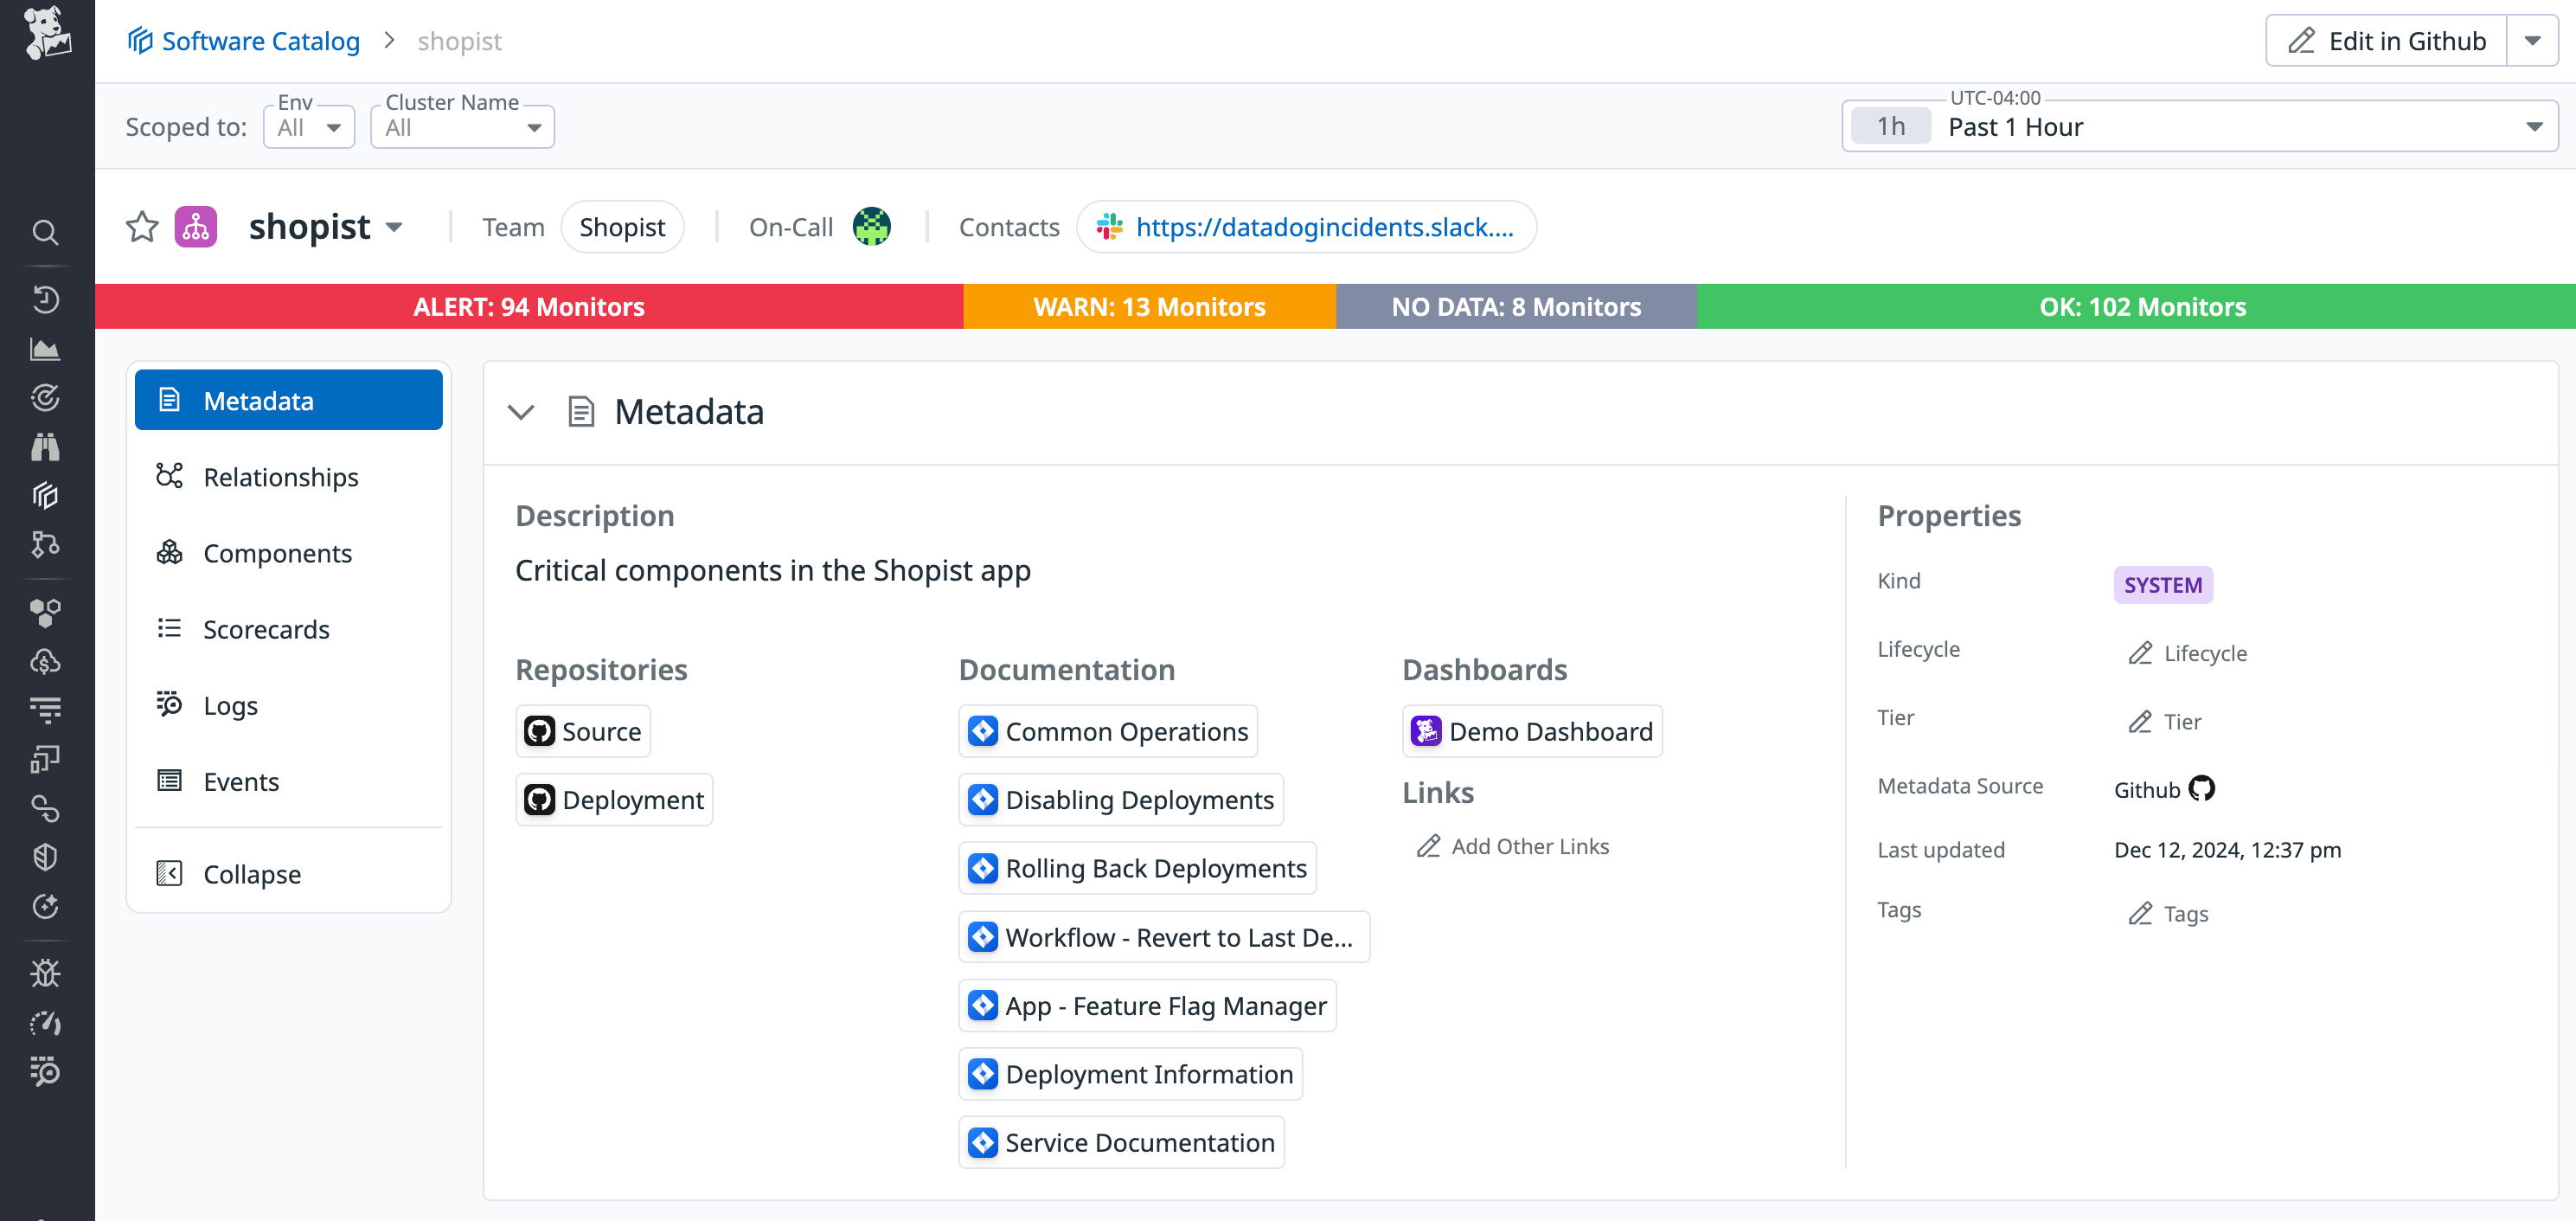This screenshot has width=2576, height=1221.
Task: Star the shopist service to favorite it
Action: tap(142, 227)
